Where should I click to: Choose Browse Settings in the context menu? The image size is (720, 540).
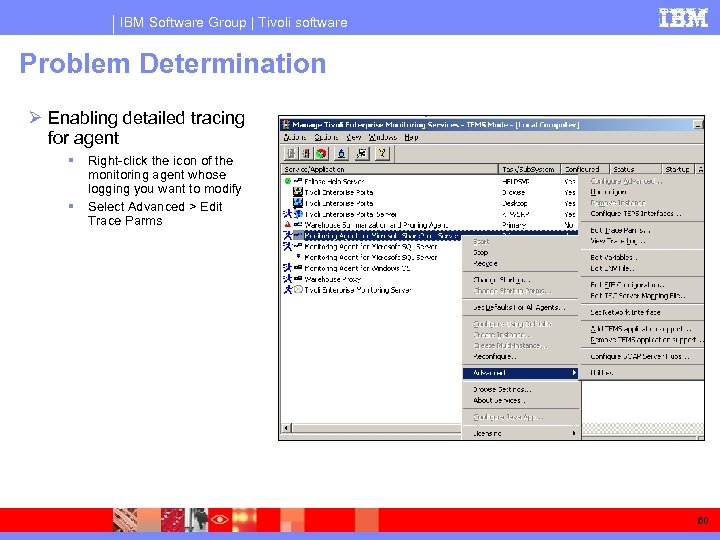(521, 389)
